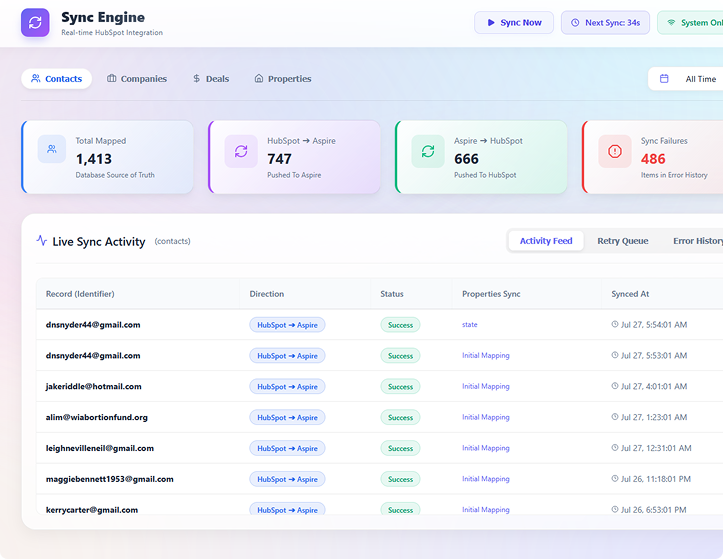Viewport: 723px width, 559px height.
Task: Click the Success badge in the maggiebennett1953 row
Action: tap(400, 479)
